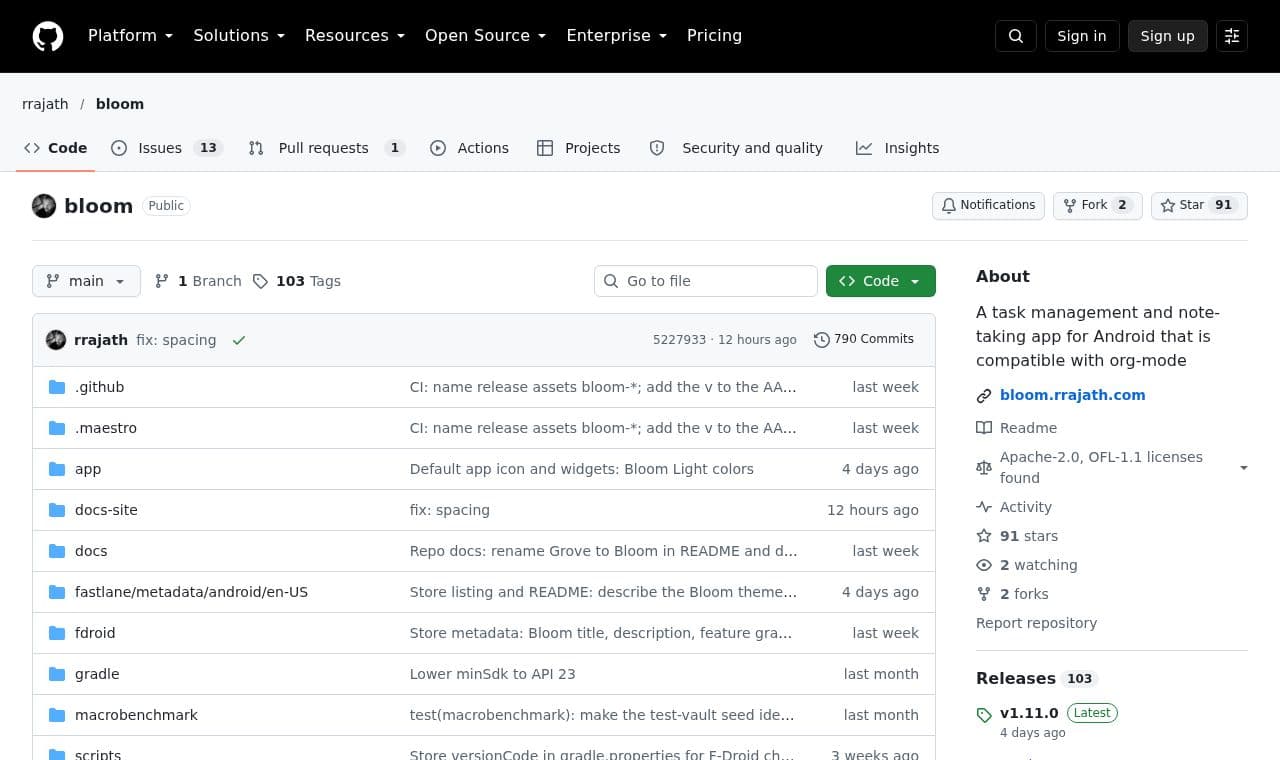Expand the licenses found dropdown arrow
Viewport: 1280px width, 760px height.
(x=1244, y=468)
